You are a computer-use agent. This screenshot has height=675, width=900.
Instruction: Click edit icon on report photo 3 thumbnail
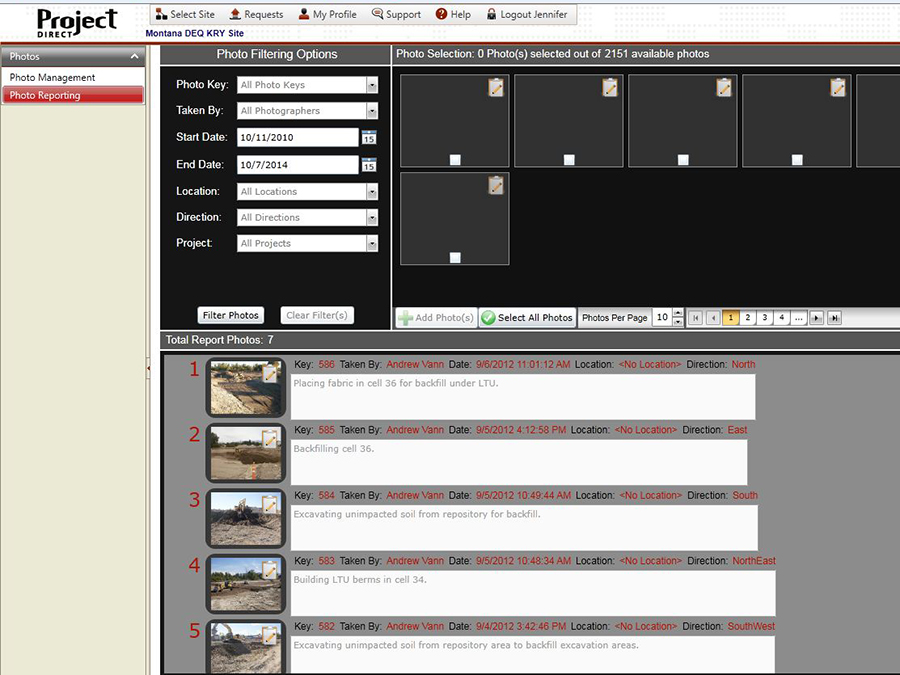270,504
